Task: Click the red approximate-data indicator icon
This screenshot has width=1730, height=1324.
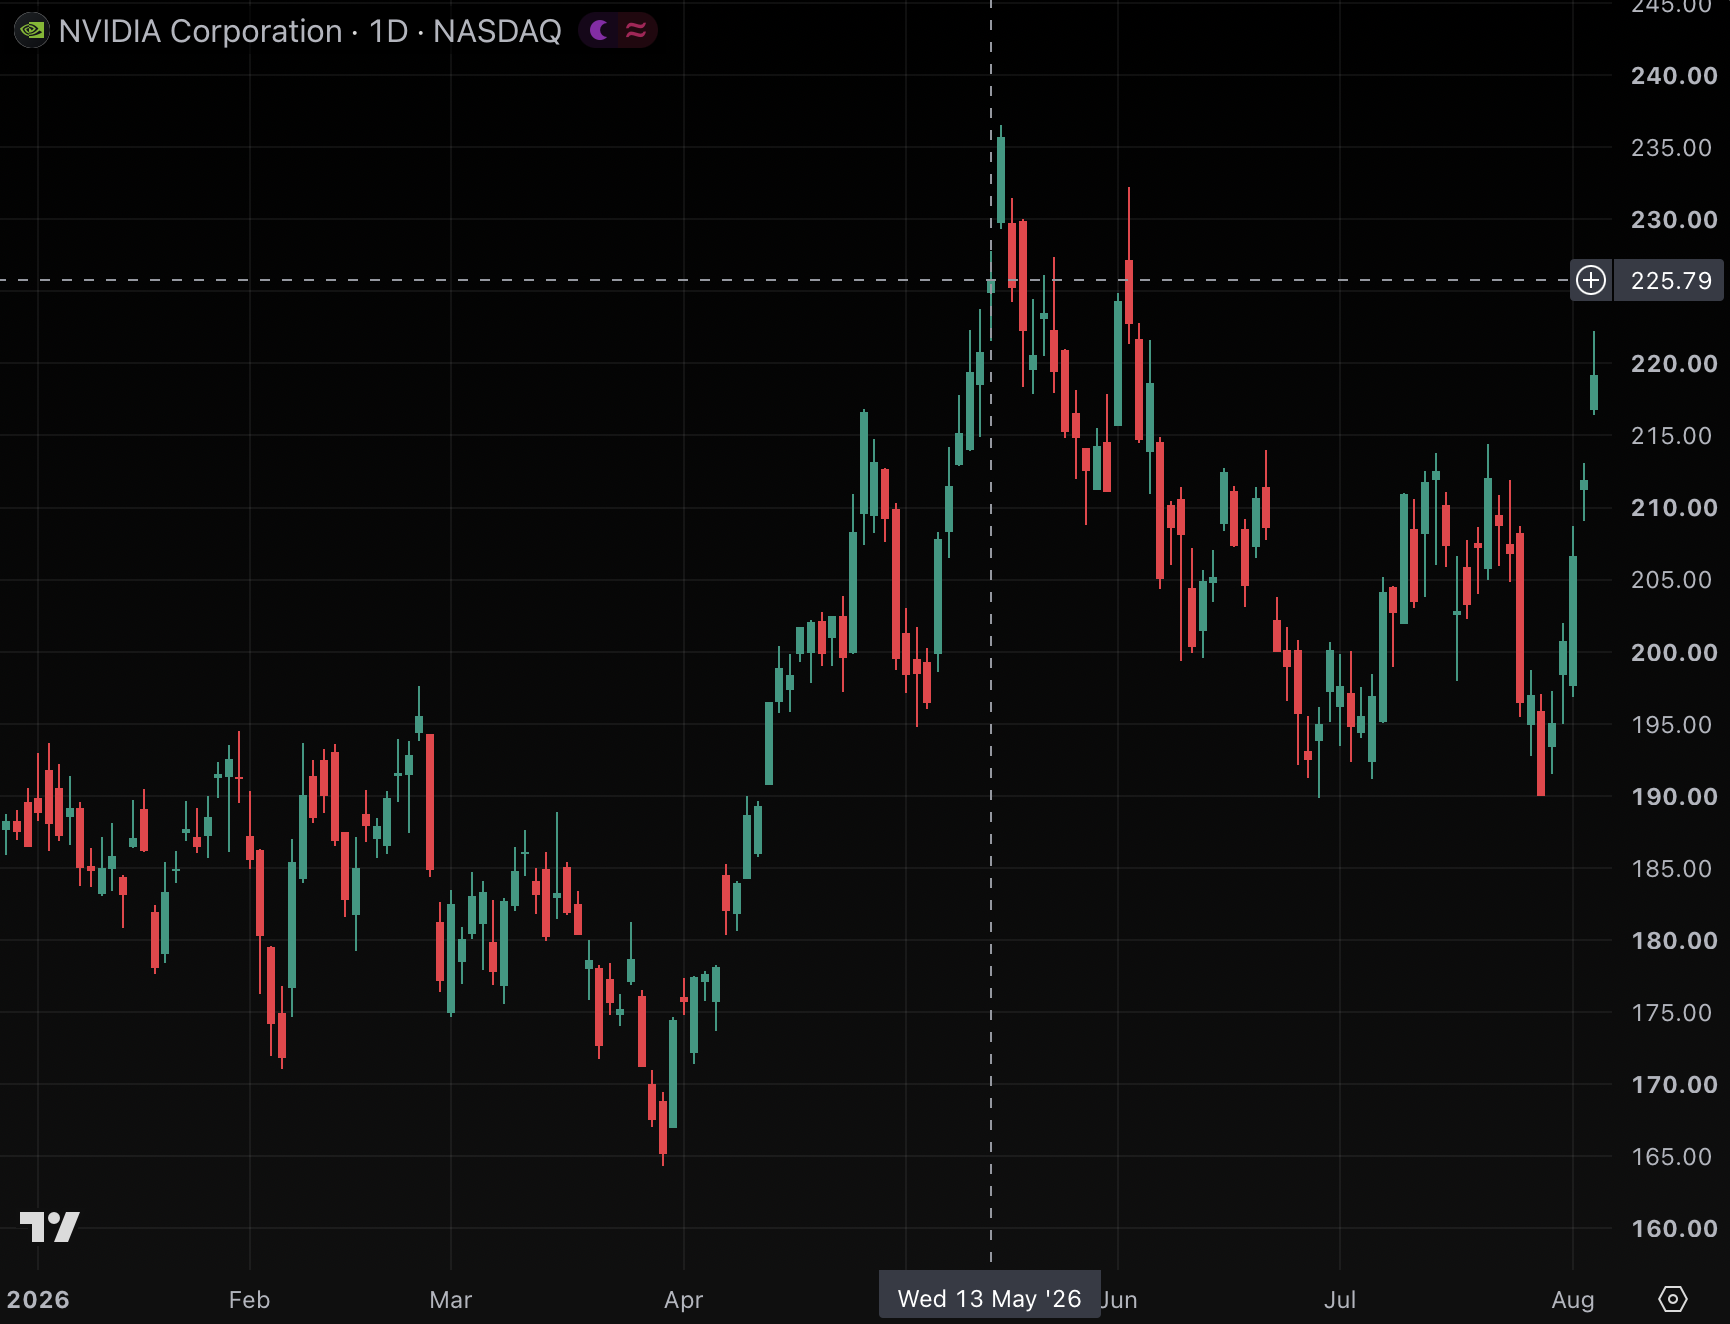Action: click(636, 31)
